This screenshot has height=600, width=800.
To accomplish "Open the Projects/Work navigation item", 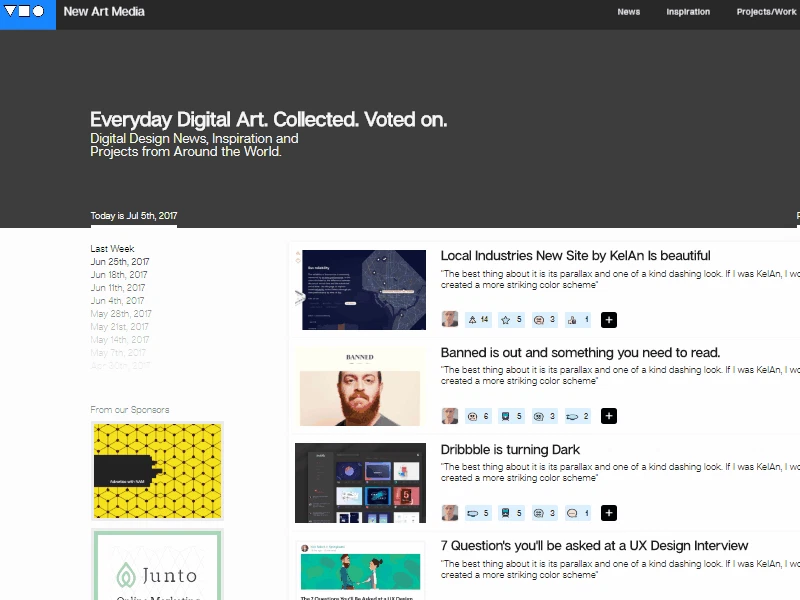I will click(x=766, y=12).
